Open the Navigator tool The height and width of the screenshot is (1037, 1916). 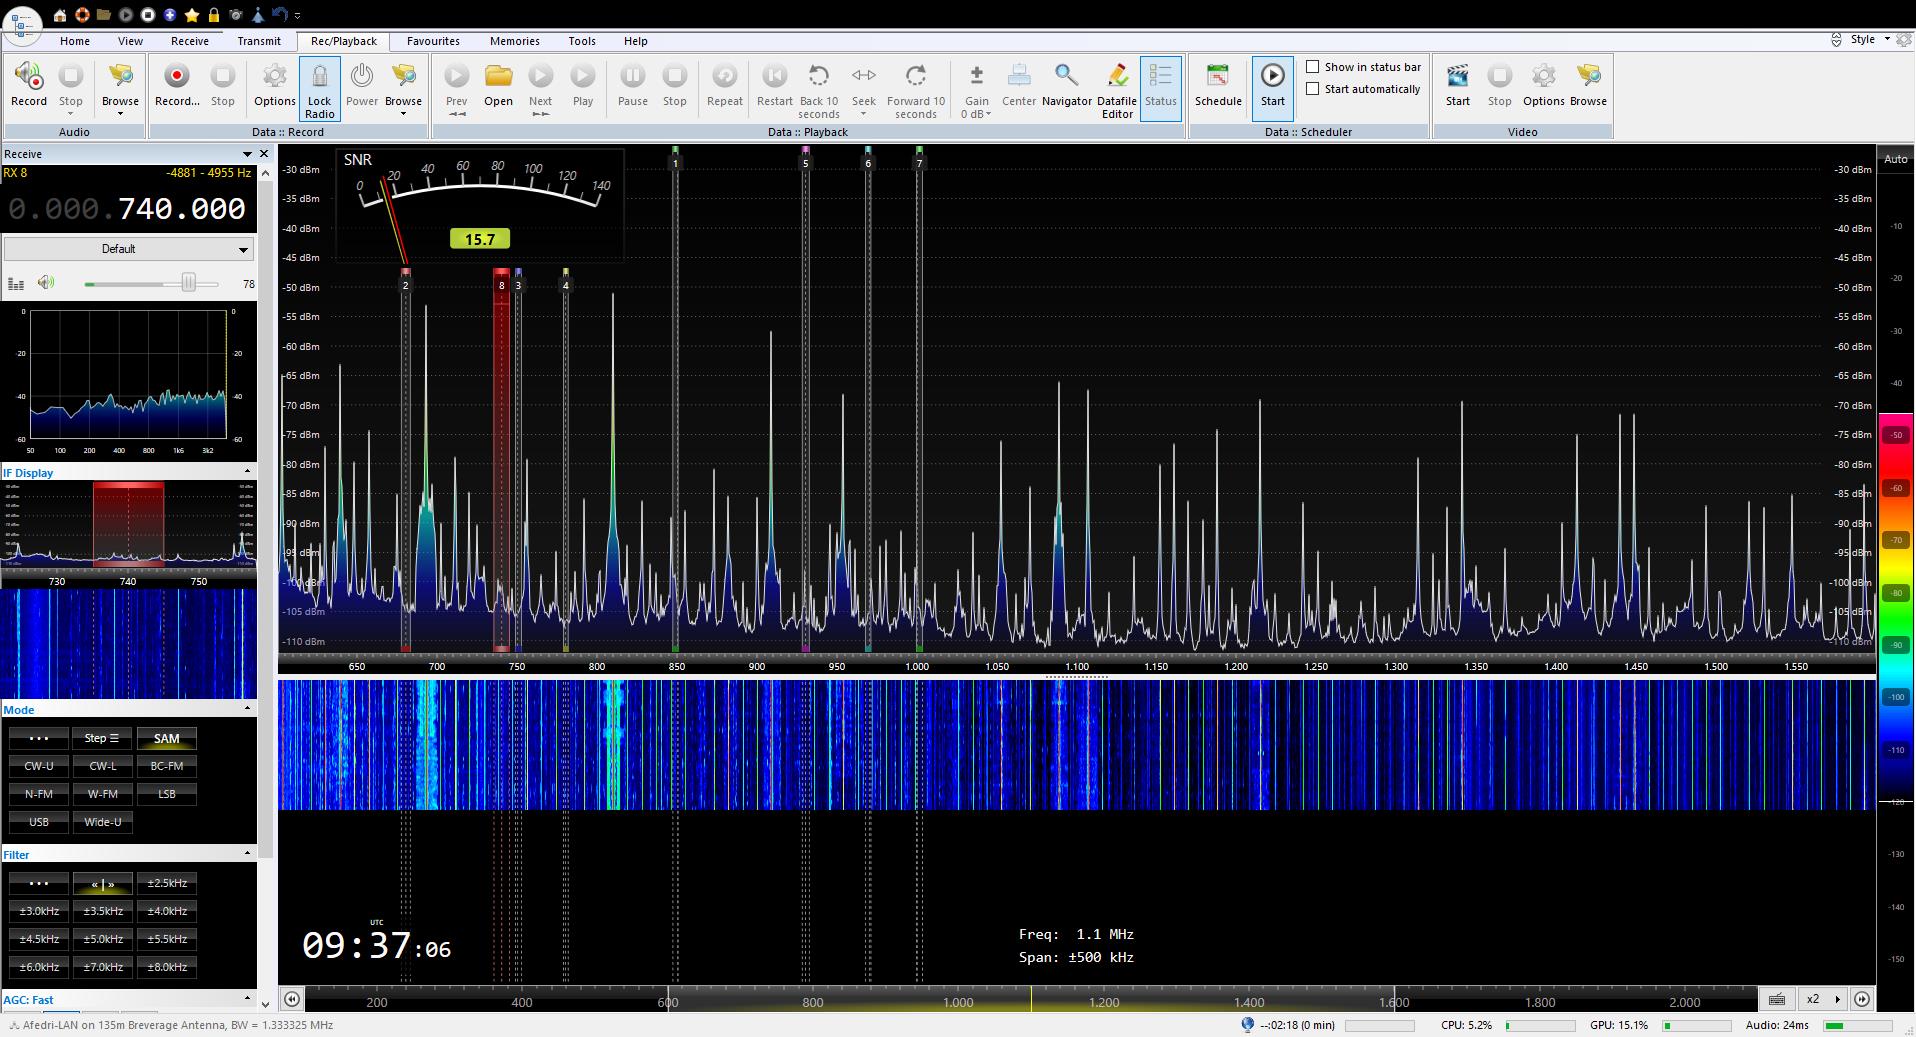coord(1066,85)
